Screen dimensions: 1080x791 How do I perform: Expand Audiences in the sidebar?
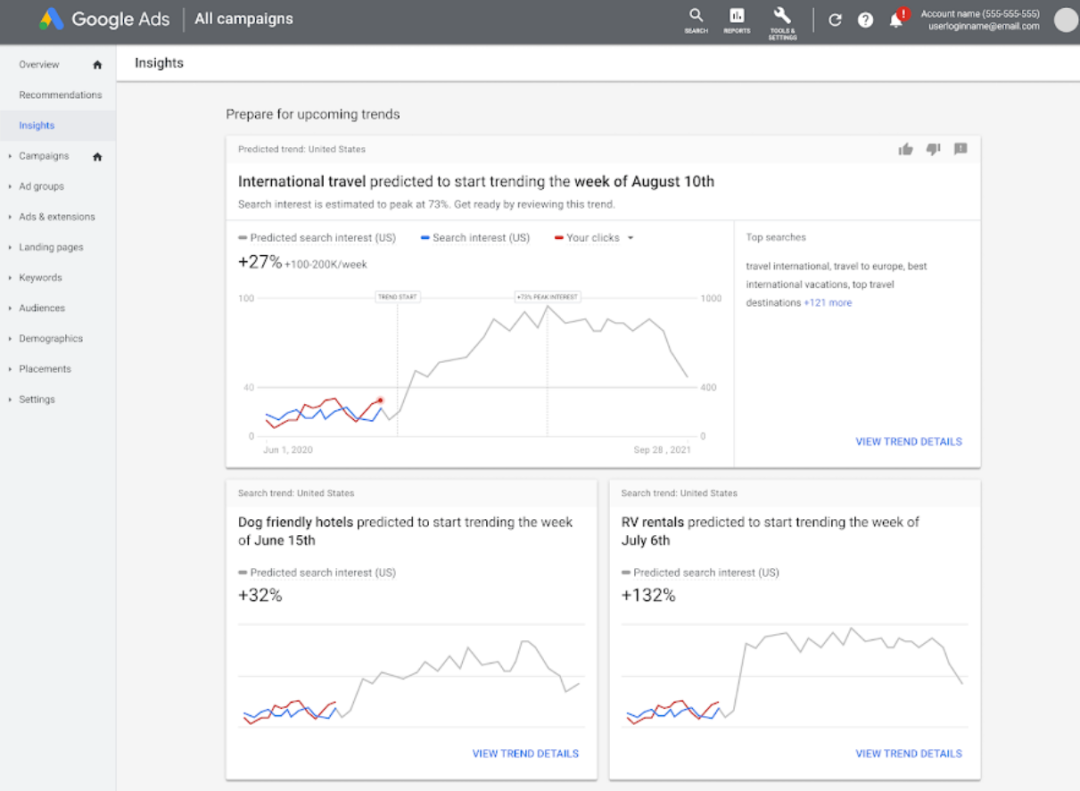[10, 308]
